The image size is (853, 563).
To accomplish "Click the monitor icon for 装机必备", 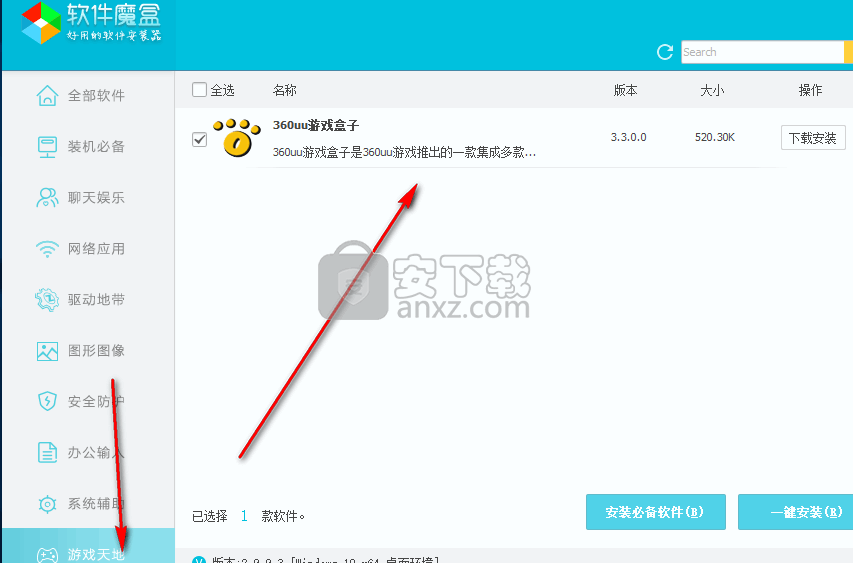I will point(47,147).
